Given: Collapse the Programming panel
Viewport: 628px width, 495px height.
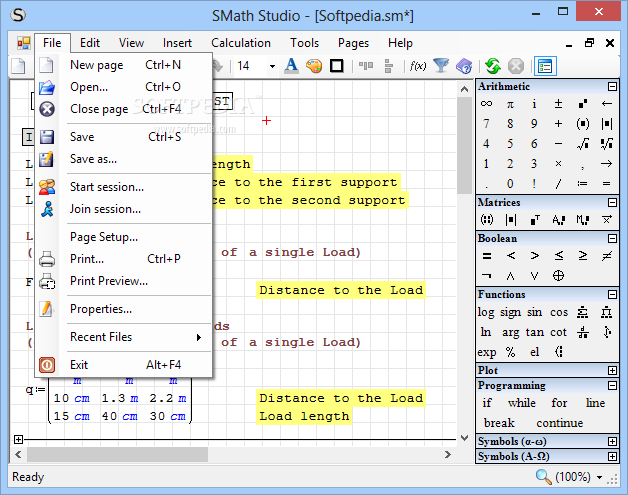Looking at the screenshot, I should (612, 385).
